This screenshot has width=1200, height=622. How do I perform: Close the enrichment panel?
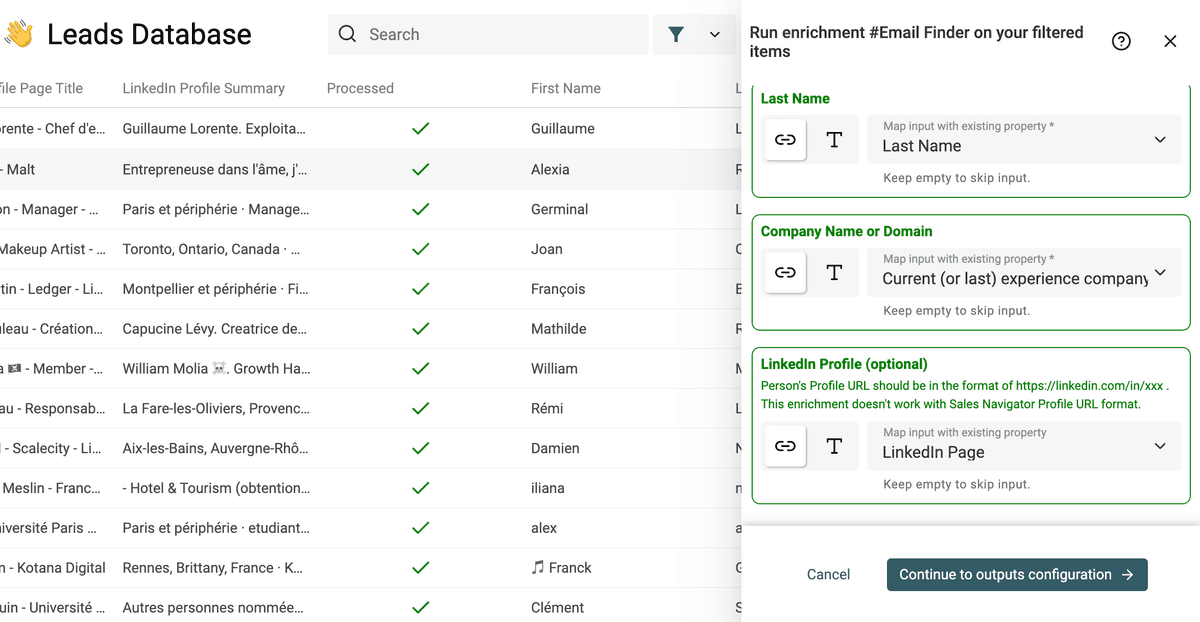click(1170, 41)
